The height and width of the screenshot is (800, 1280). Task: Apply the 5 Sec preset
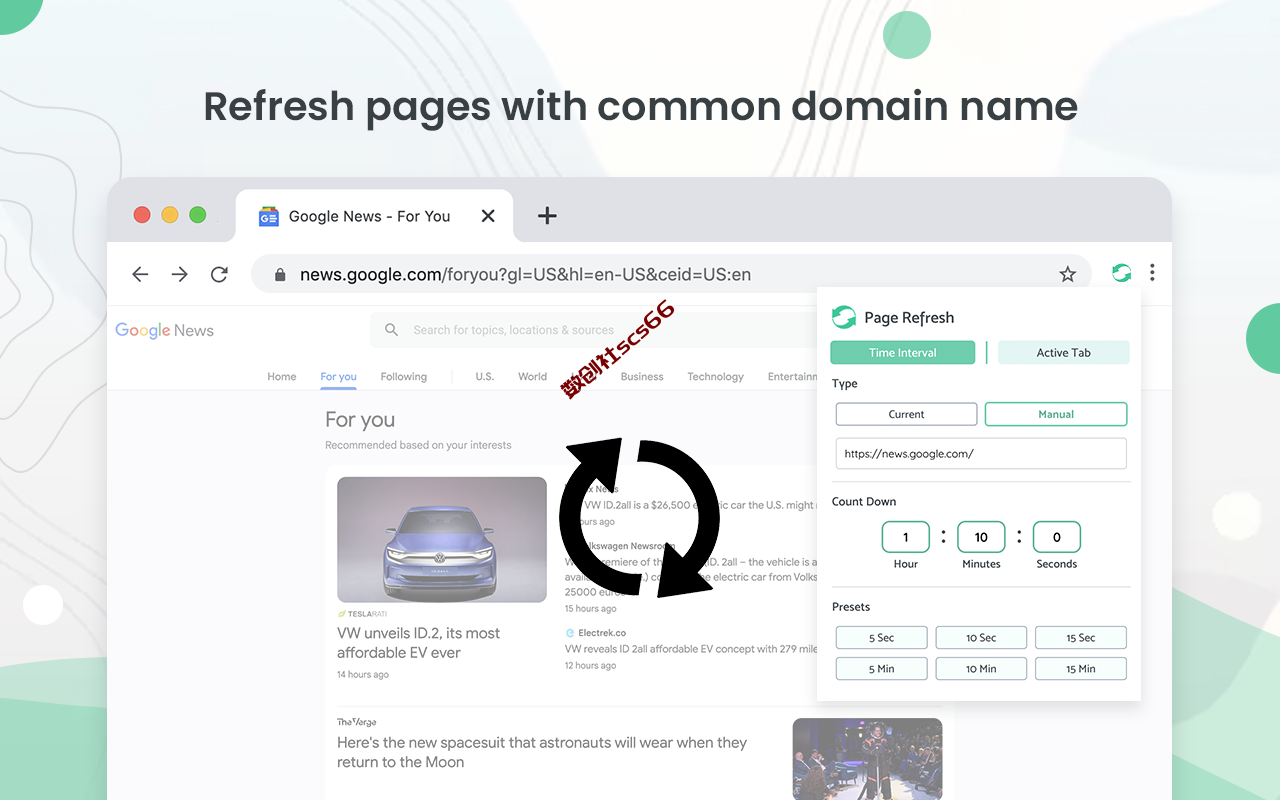click(x=882, y=638)
